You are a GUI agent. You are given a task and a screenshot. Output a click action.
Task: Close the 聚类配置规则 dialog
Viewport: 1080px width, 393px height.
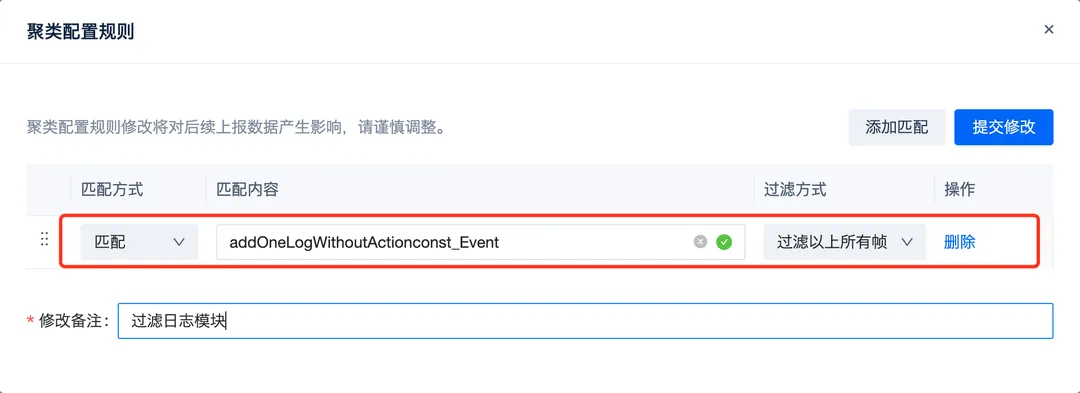(x=1048, y=30)
